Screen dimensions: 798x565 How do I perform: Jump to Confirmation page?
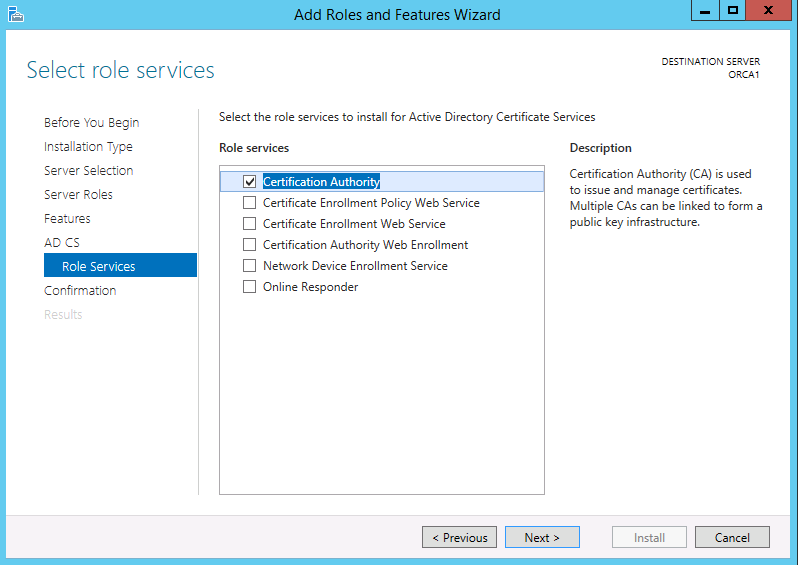click(80, 291)
